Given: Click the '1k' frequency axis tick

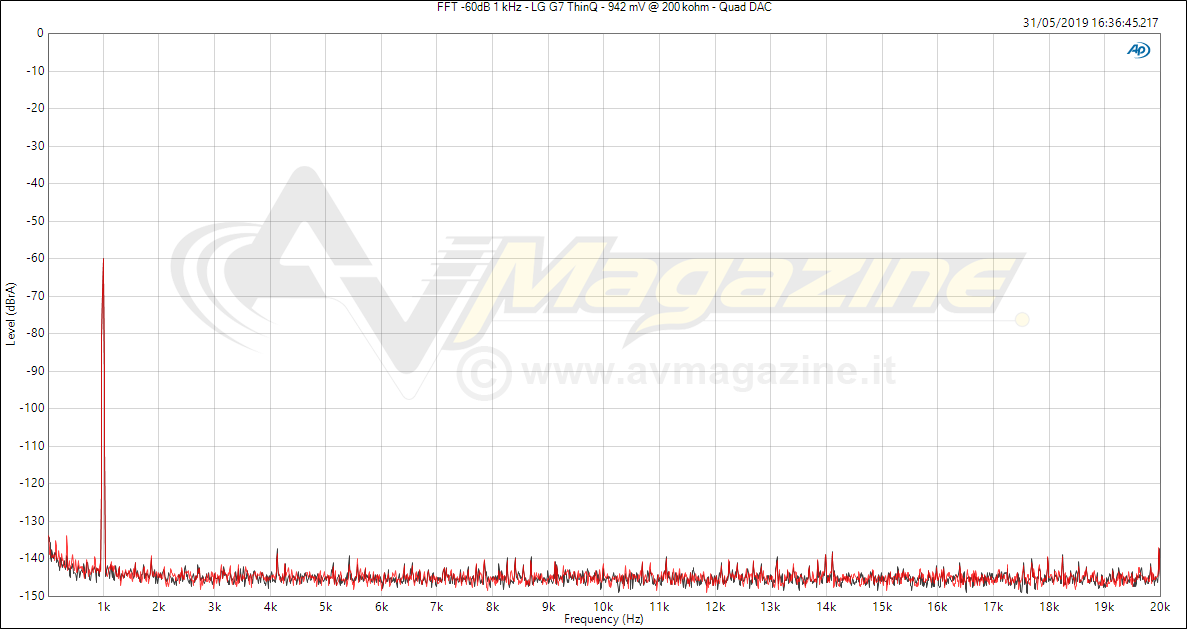Looking at the screenshot, I should [x=104, y=607].
